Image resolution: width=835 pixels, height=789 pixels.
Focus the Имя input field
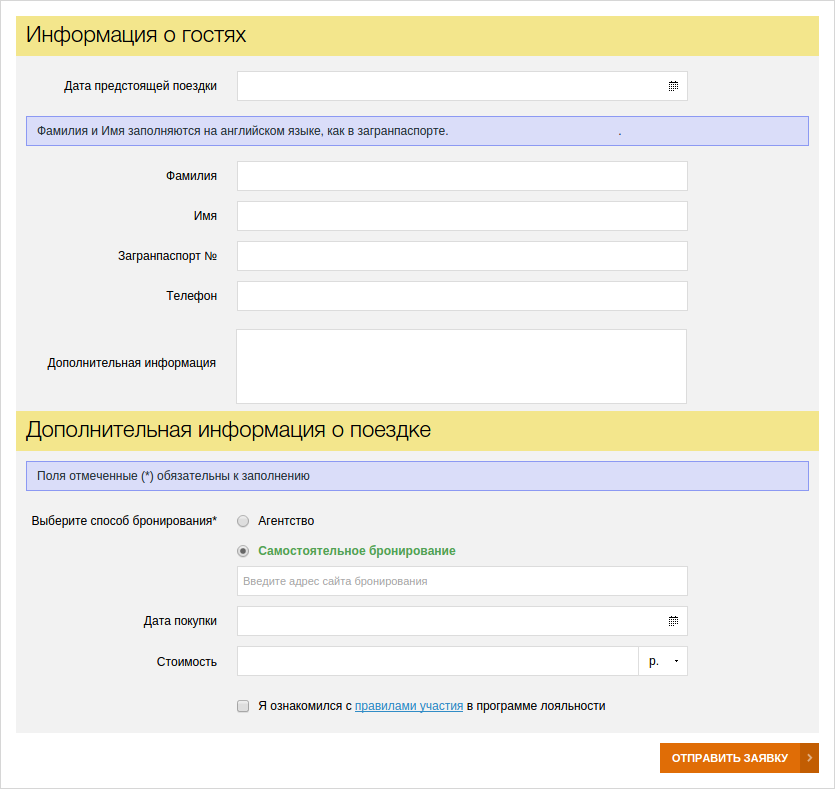pos(462,216)
